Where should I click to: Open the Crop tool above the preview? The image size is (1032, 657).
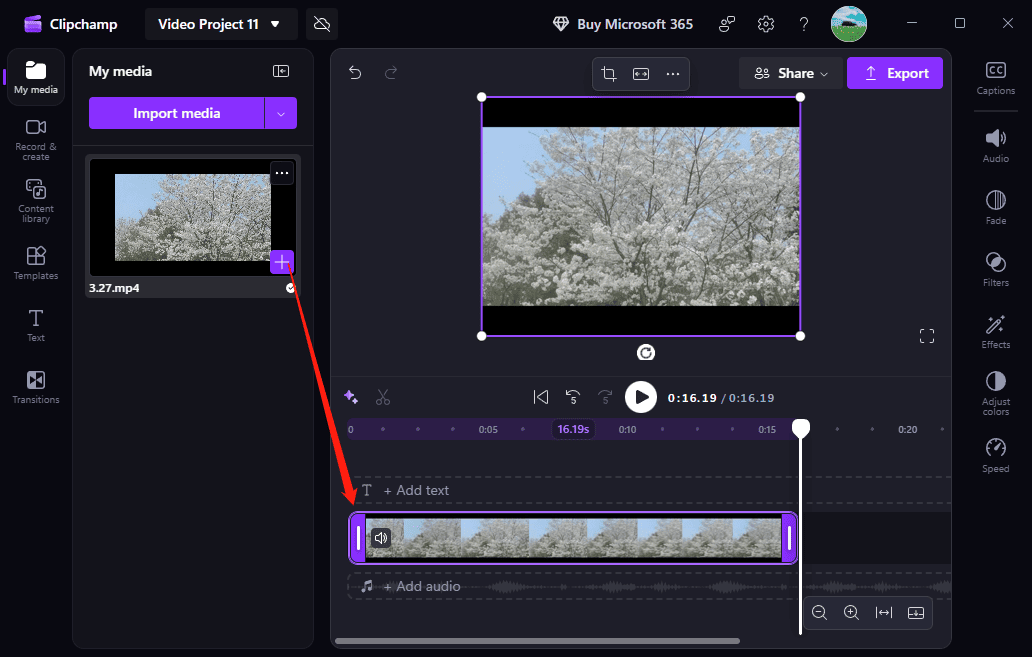609,74
